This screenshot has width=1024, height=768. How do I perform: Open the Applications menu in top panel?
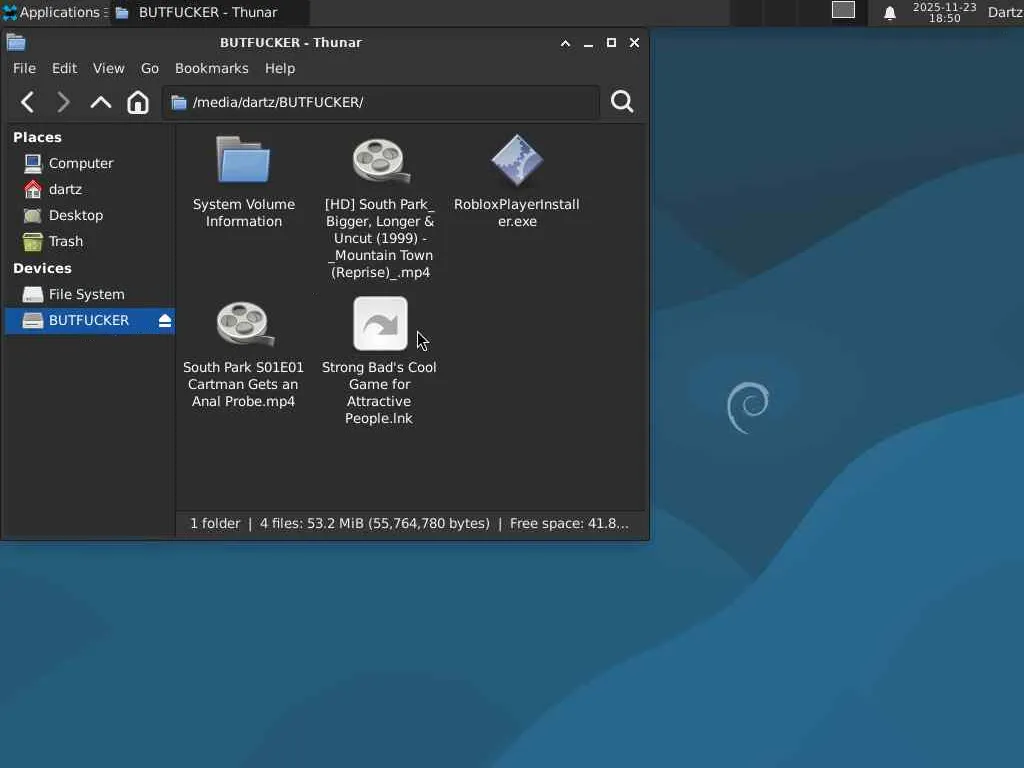54,12
